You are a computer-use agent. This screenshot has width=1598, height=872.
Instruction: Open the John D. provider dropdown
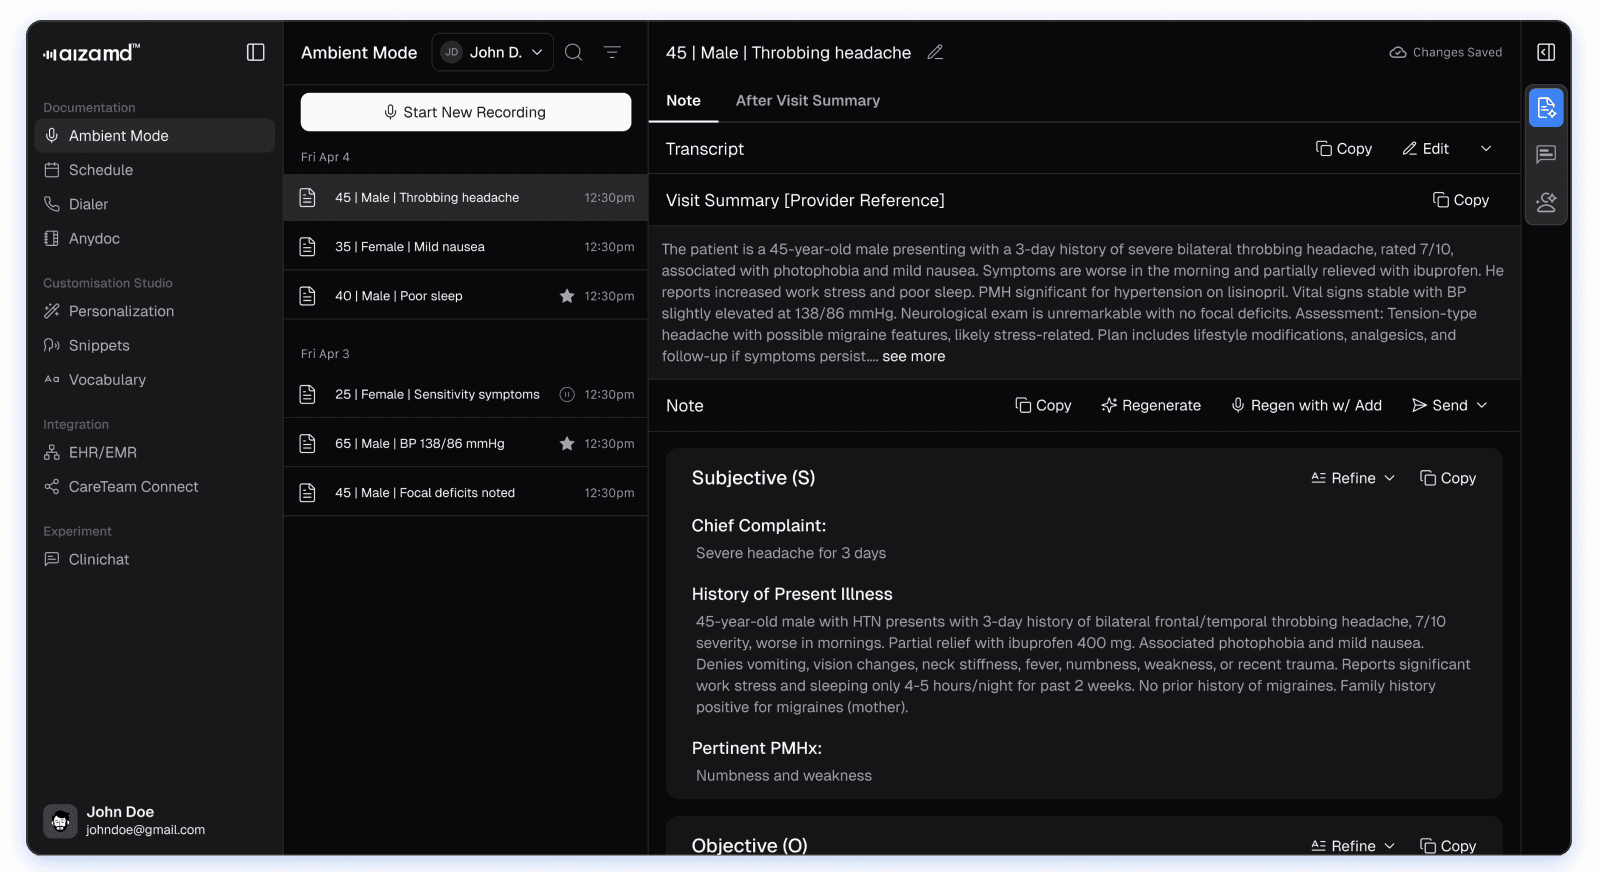(x=493, y=52)
